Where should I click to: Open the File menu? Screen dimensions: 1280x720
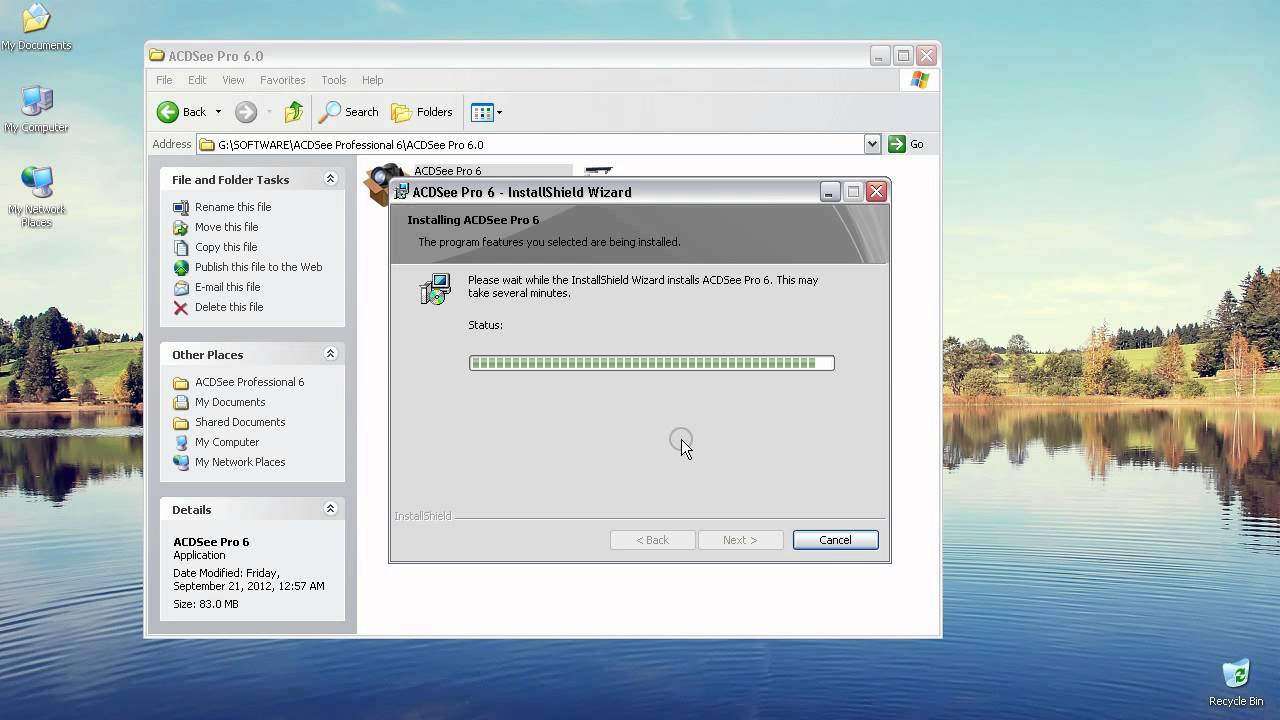164,80
